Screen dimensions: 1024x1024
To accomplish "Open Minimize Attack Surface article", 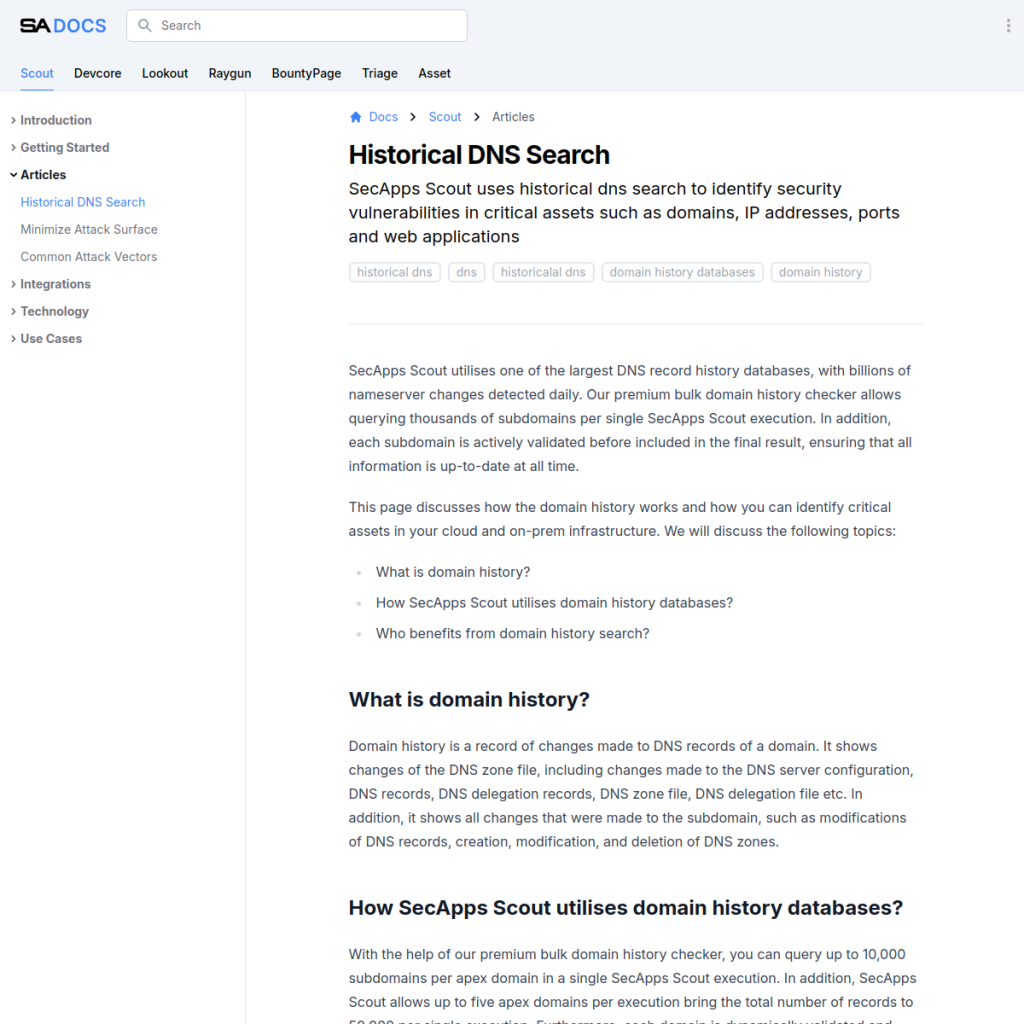I will (89, 229).
